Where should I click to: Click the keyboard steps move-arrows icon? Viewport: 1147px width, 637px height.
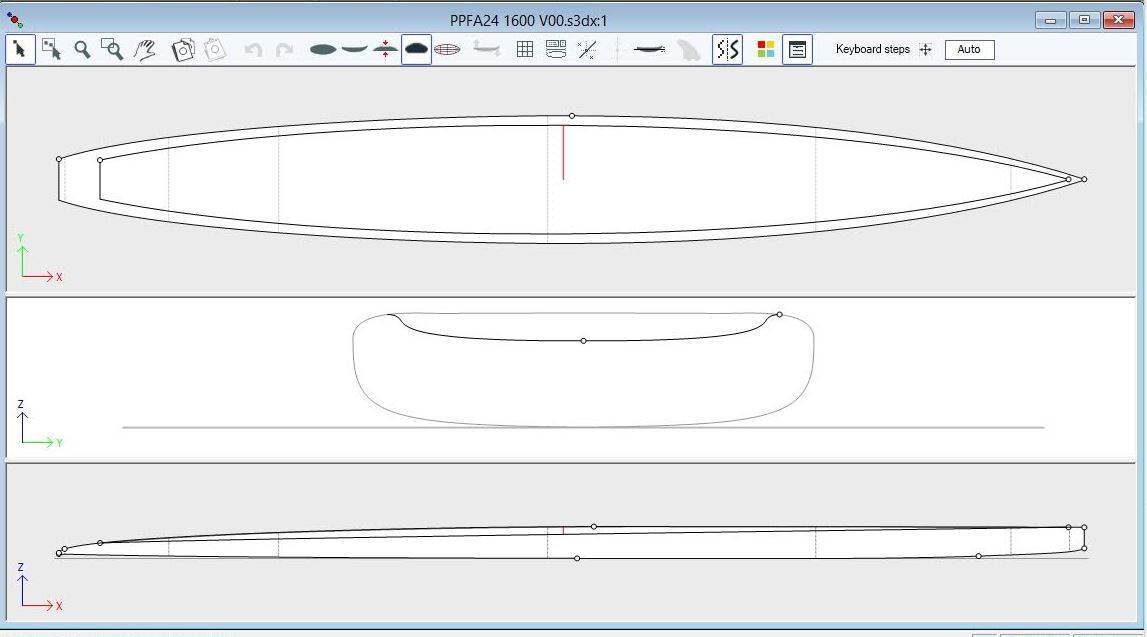pyautogui.click(x=925, y=49)
